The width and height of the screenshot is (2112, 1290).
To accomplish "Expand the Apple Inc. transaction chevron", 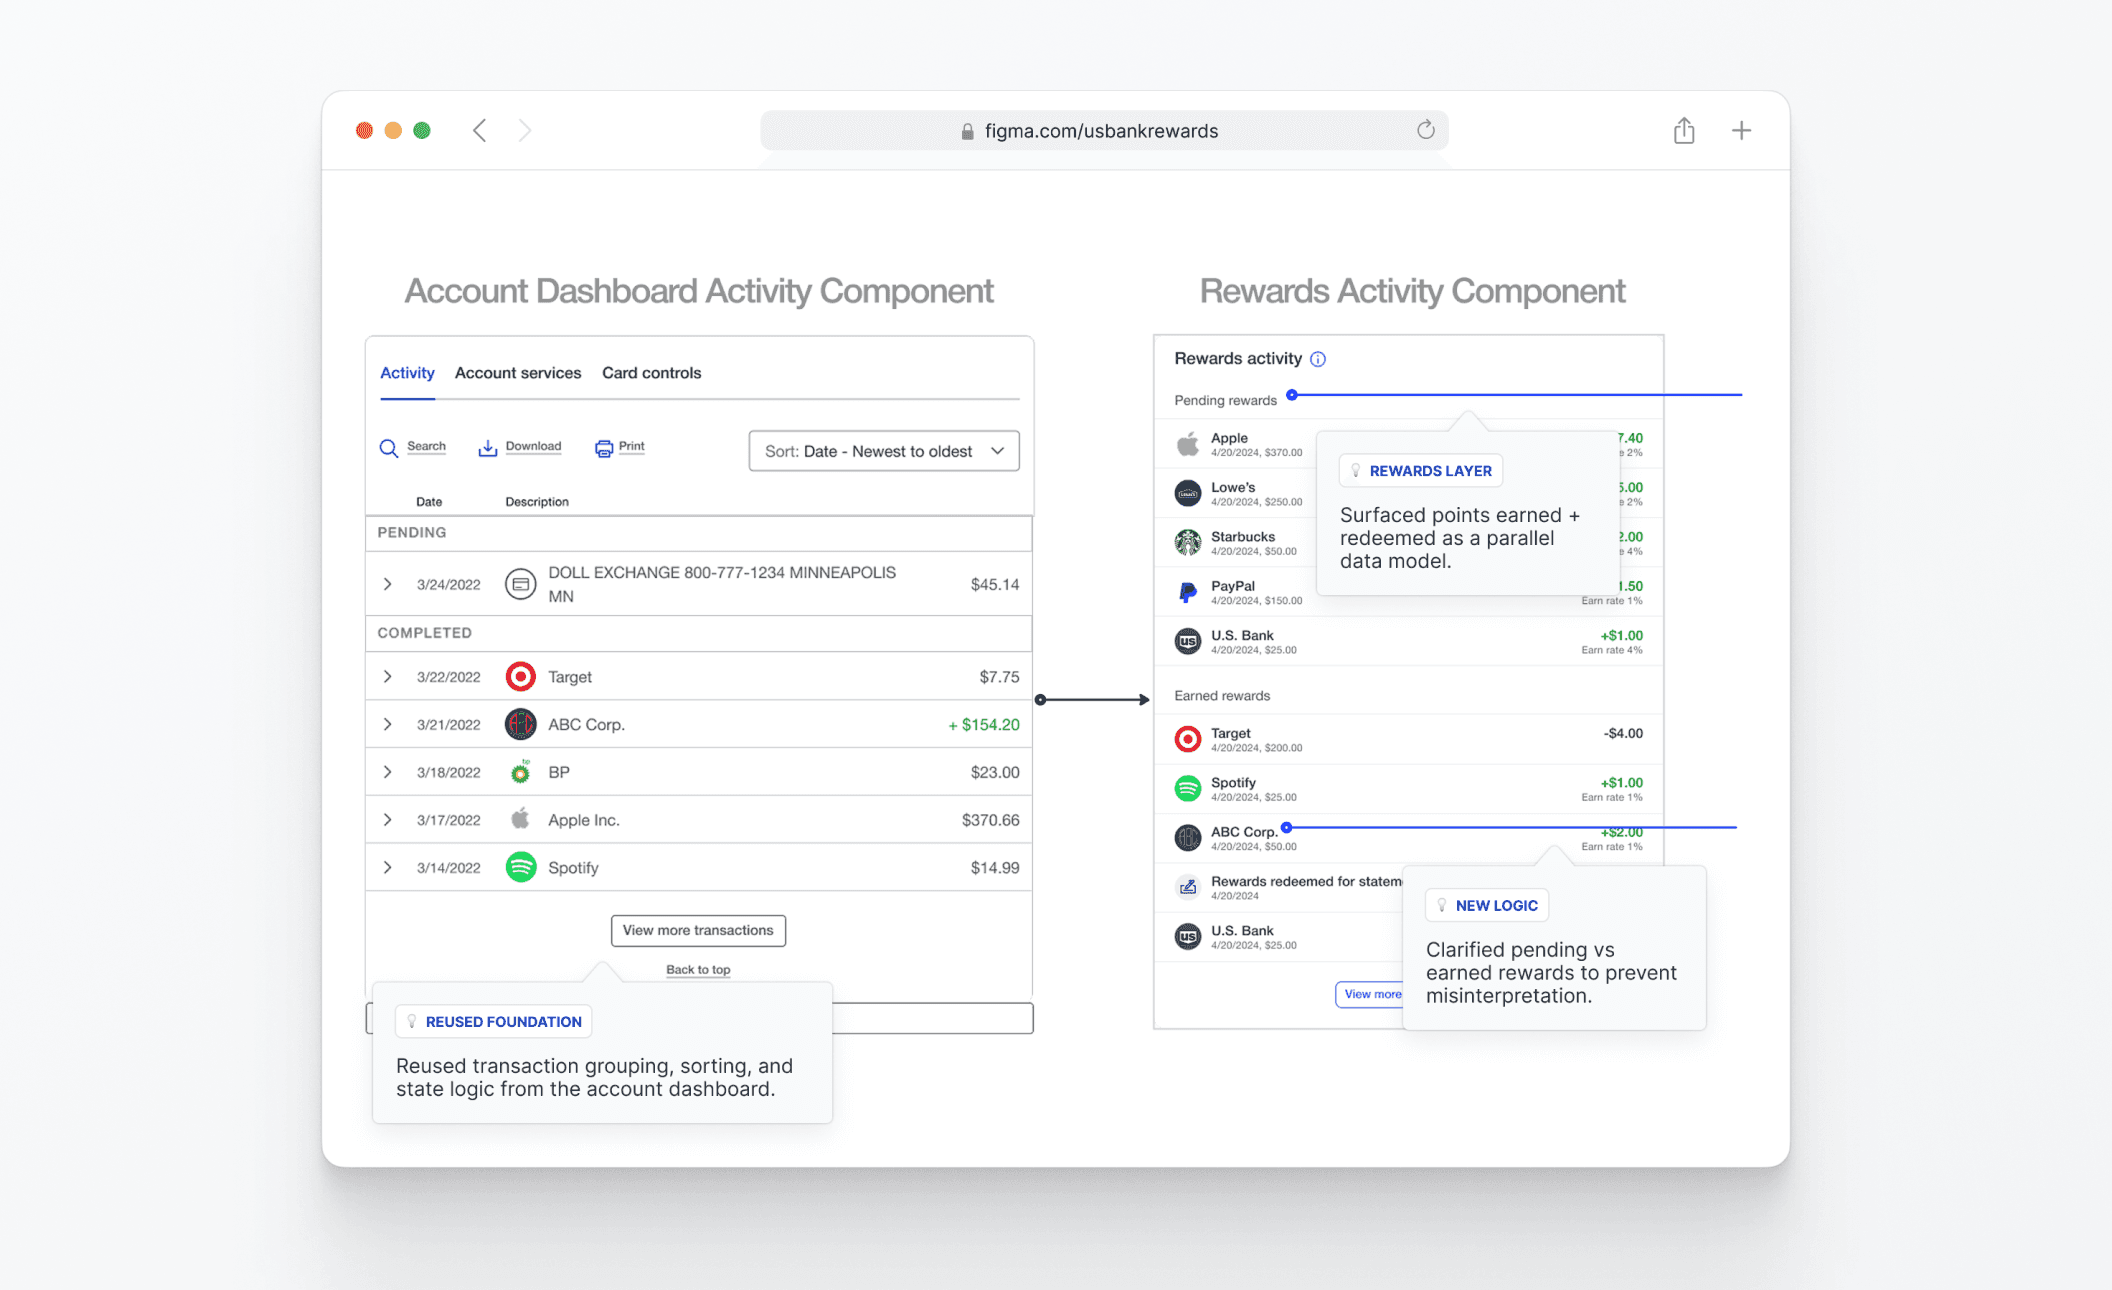I will 388,820.
